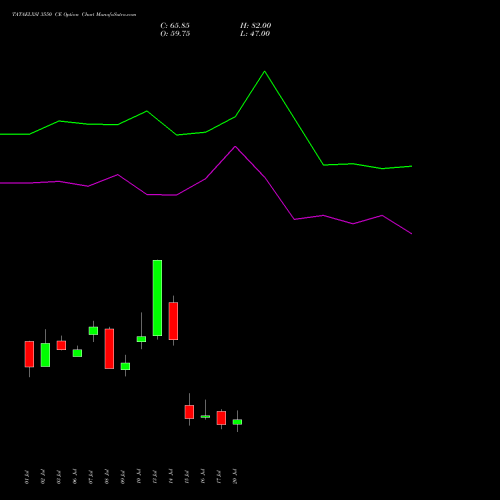This screenshot has height=500, width=500.
Task: Select the small red candlestick for 03 Jul
Action: point(61,345)
